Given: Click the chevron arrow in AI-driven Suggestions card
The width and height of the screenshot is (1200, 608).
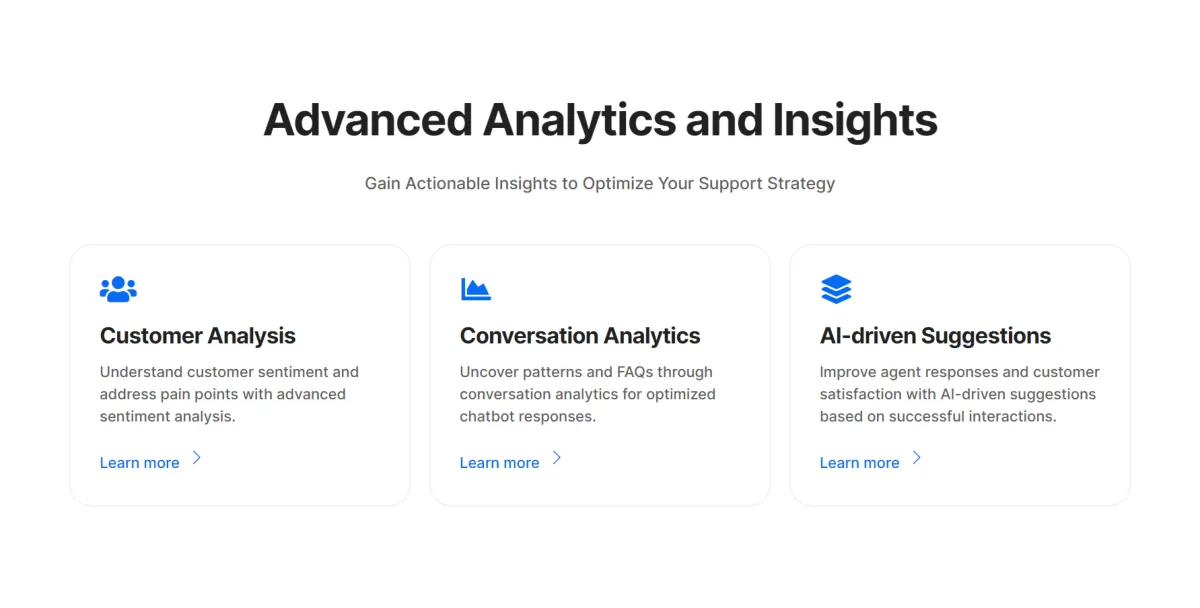Looking at the screenshot, I should tap(917, 458).
